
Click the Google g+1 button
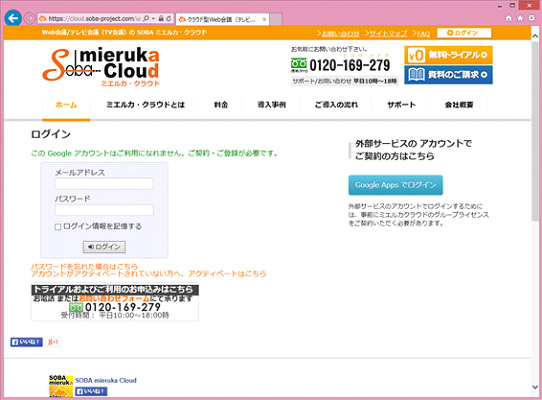pos(53,342)
